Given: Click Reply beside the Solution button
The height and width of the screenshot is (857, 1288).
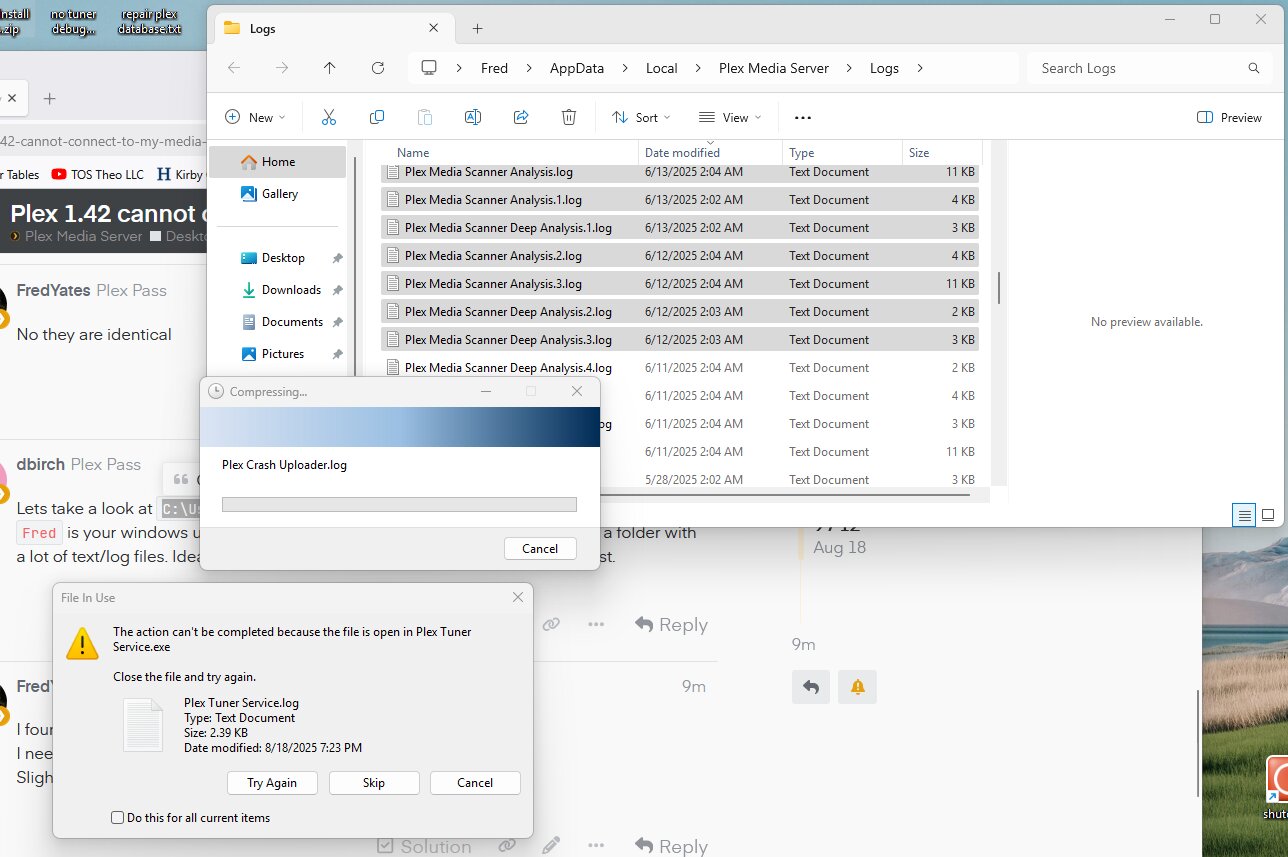Looking at the screenshot, I should [x=671, y=846].
